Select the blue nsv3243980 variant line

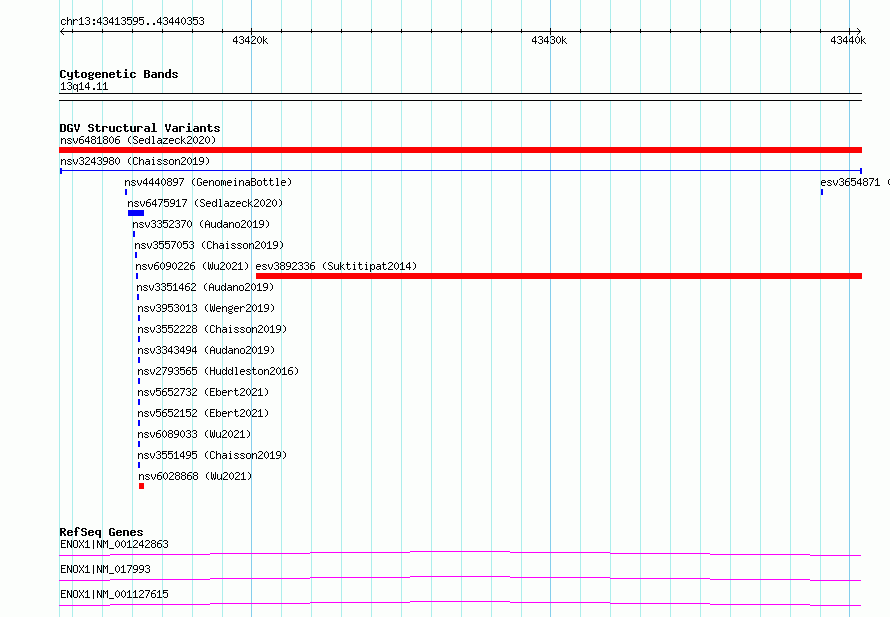point(460,171)
